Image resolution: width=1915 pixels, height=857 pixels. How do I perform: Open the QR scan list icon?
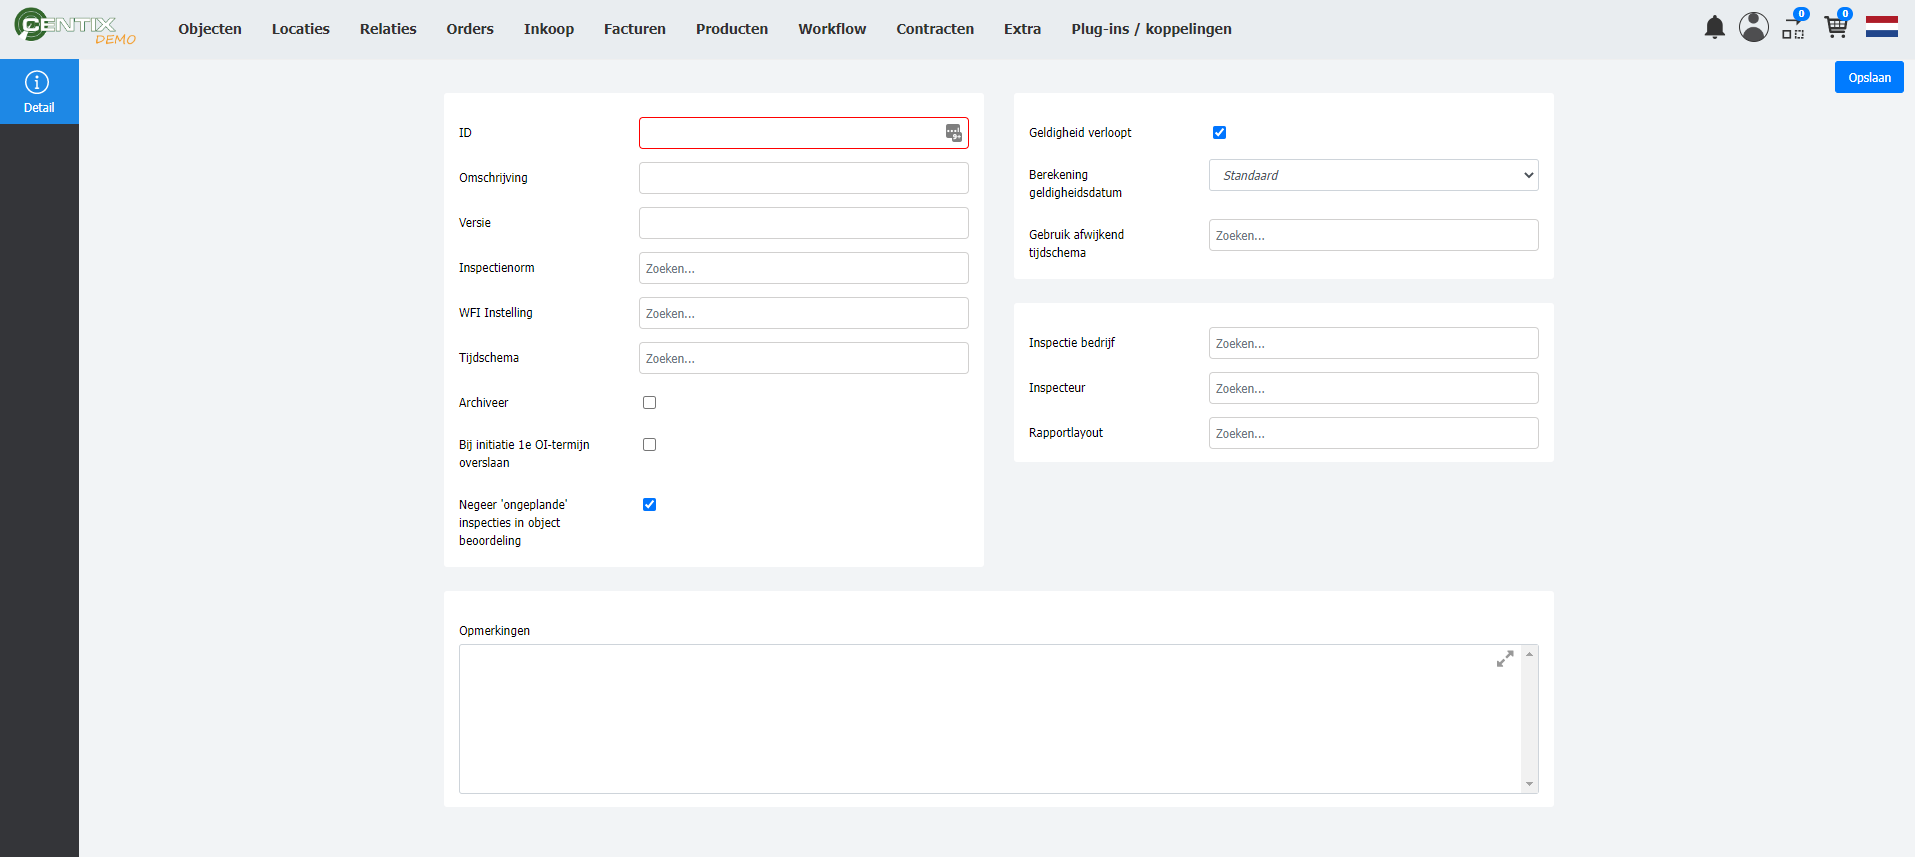point(1794,27)
